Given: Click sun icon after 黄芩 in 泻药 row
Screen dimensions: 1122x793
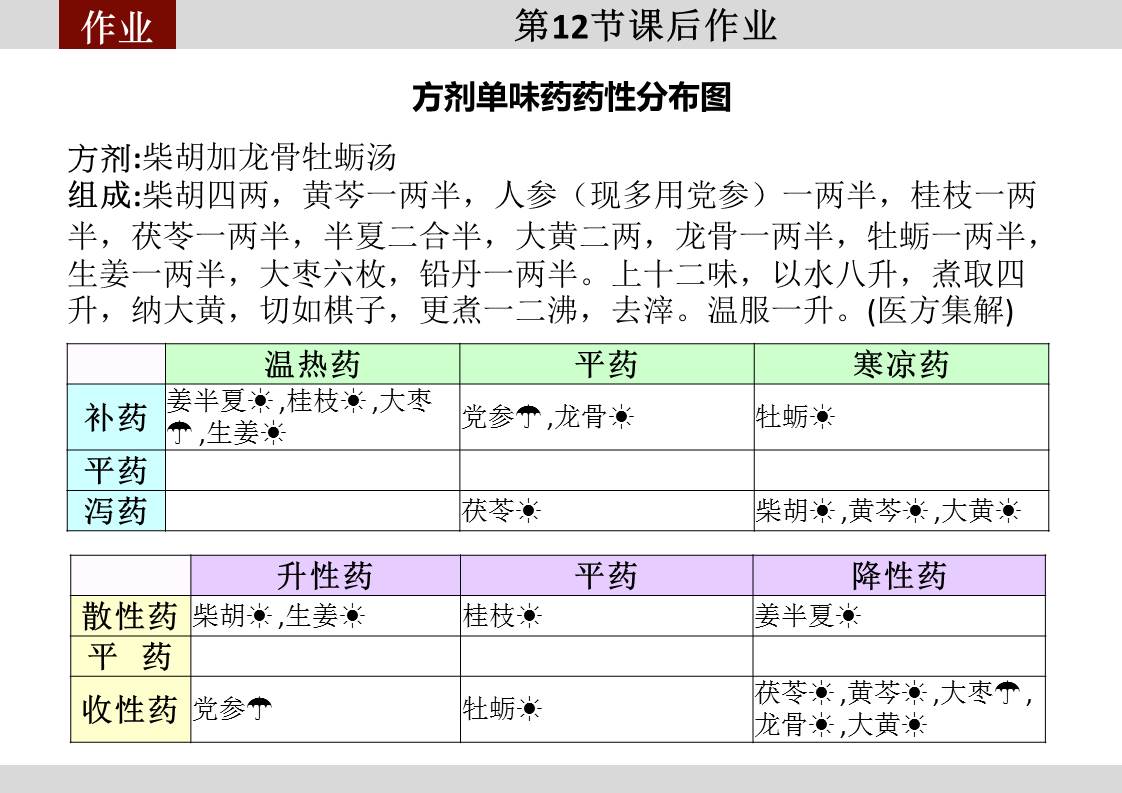Looking at the screenshot, I should (915, 511).
